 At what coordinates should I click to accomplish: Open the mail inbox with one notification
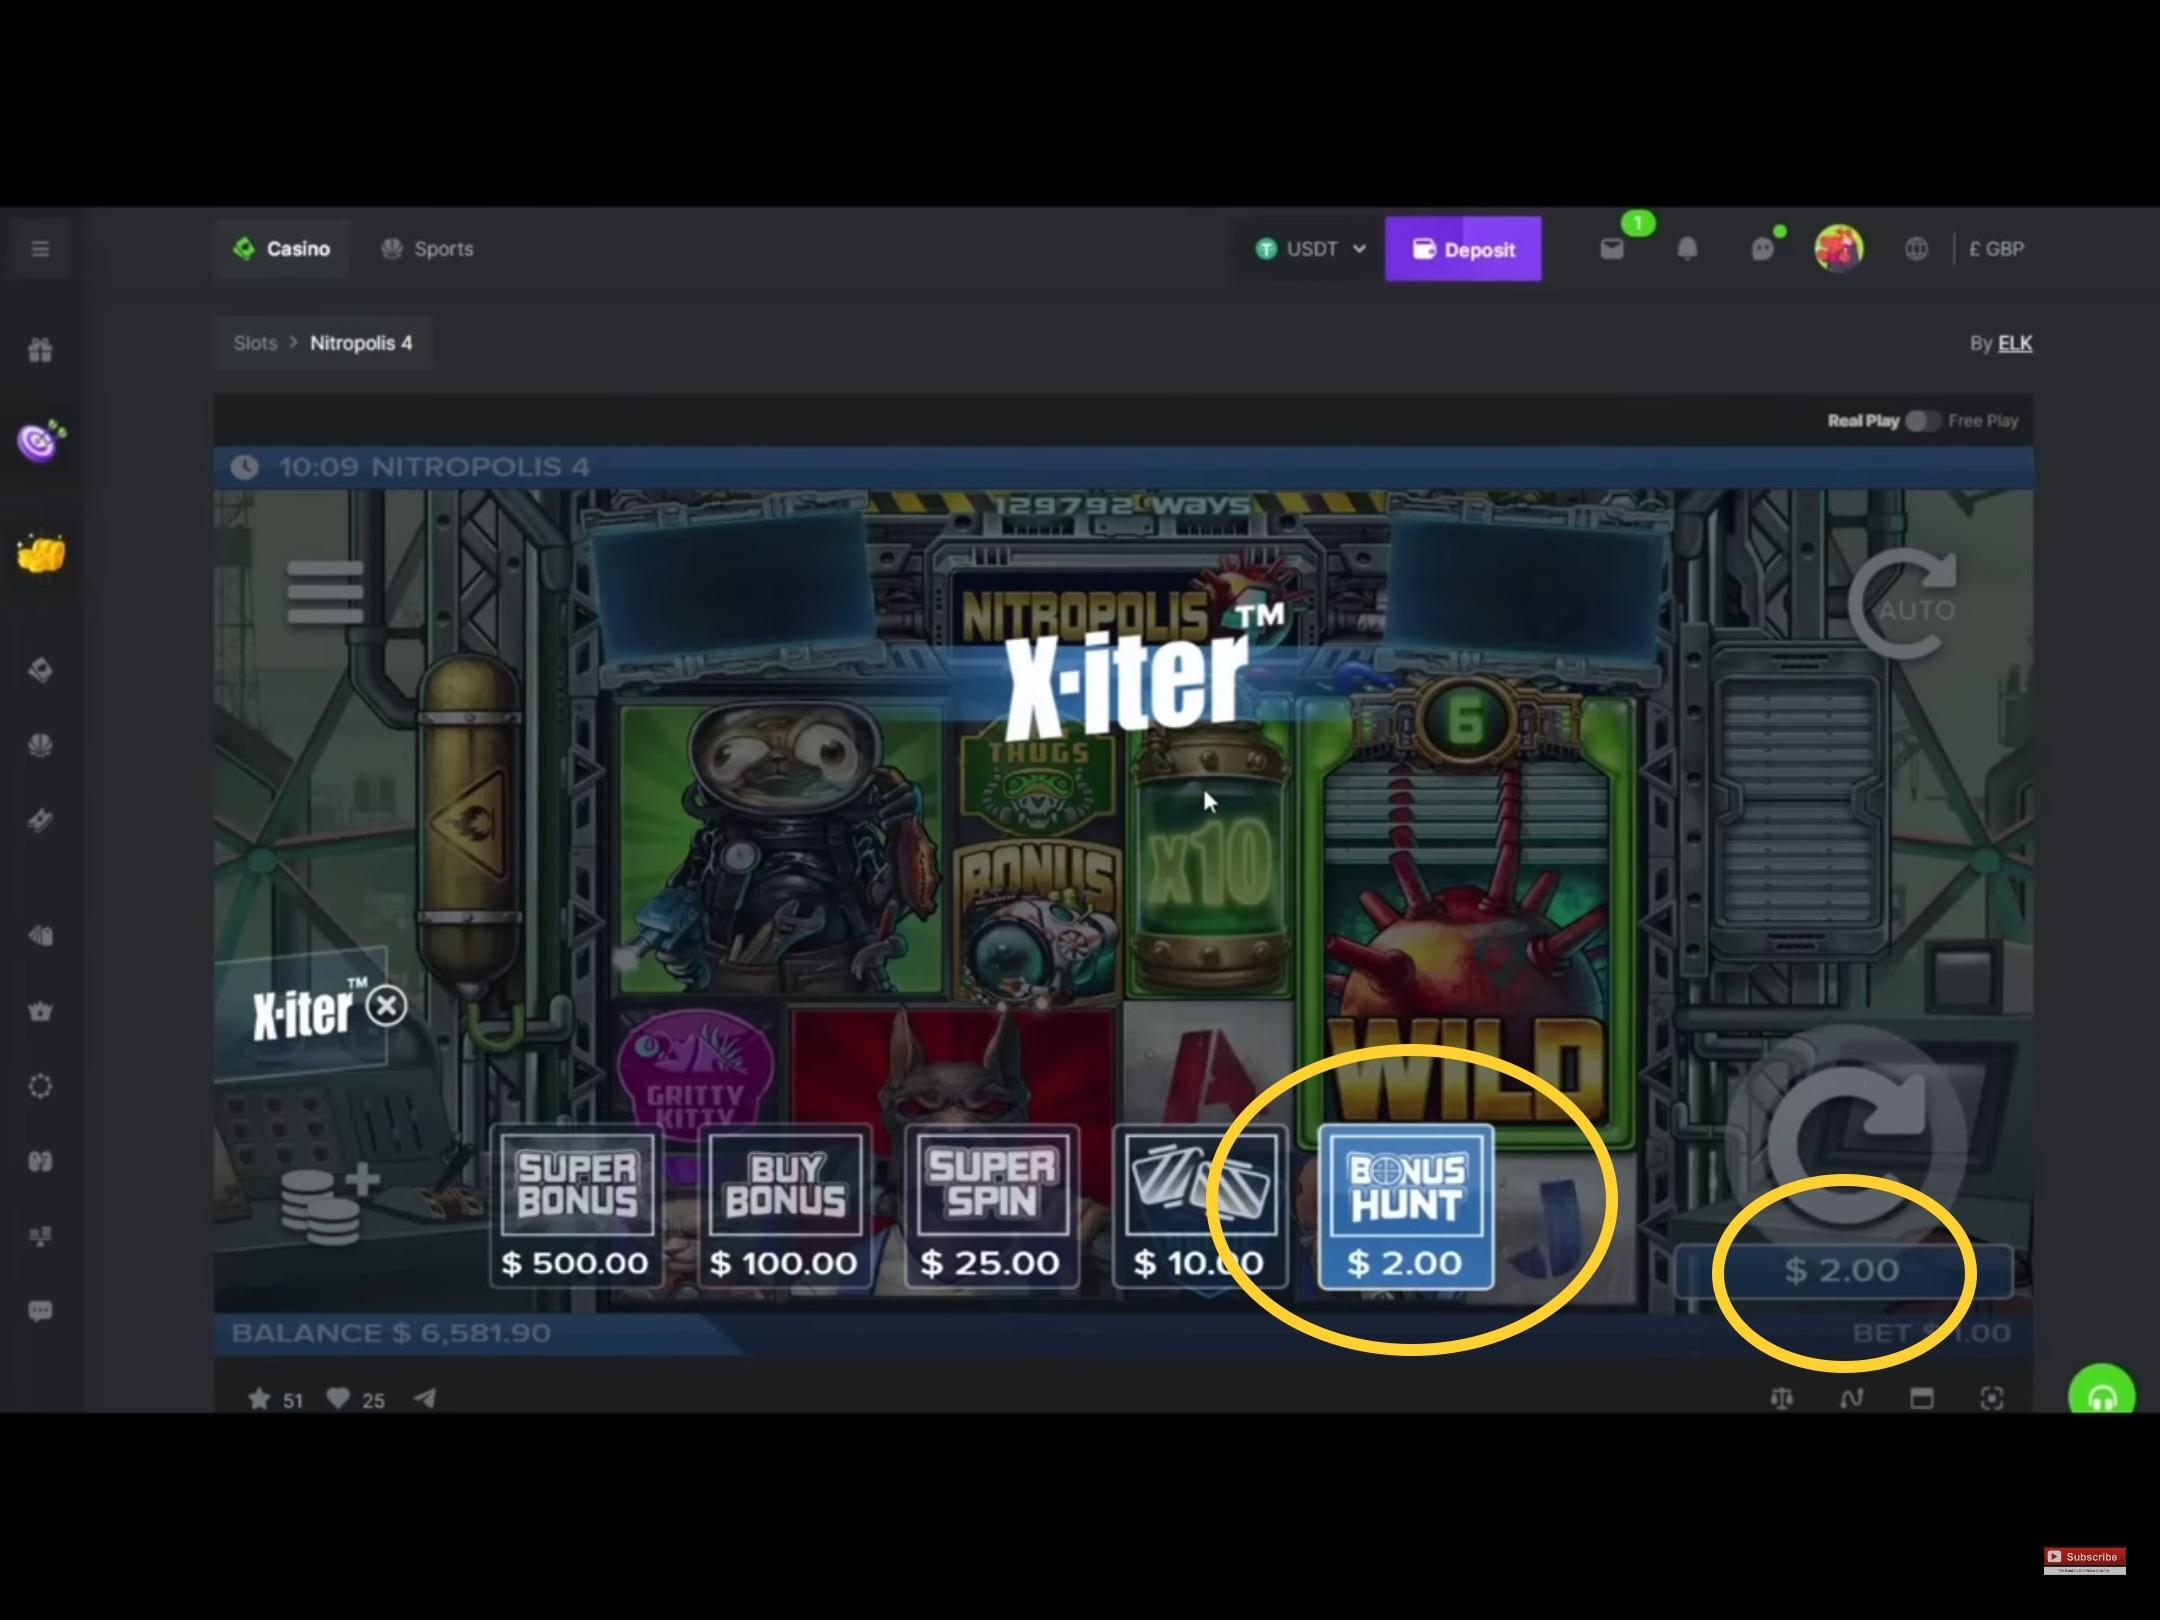click(x=1612, y=248)
